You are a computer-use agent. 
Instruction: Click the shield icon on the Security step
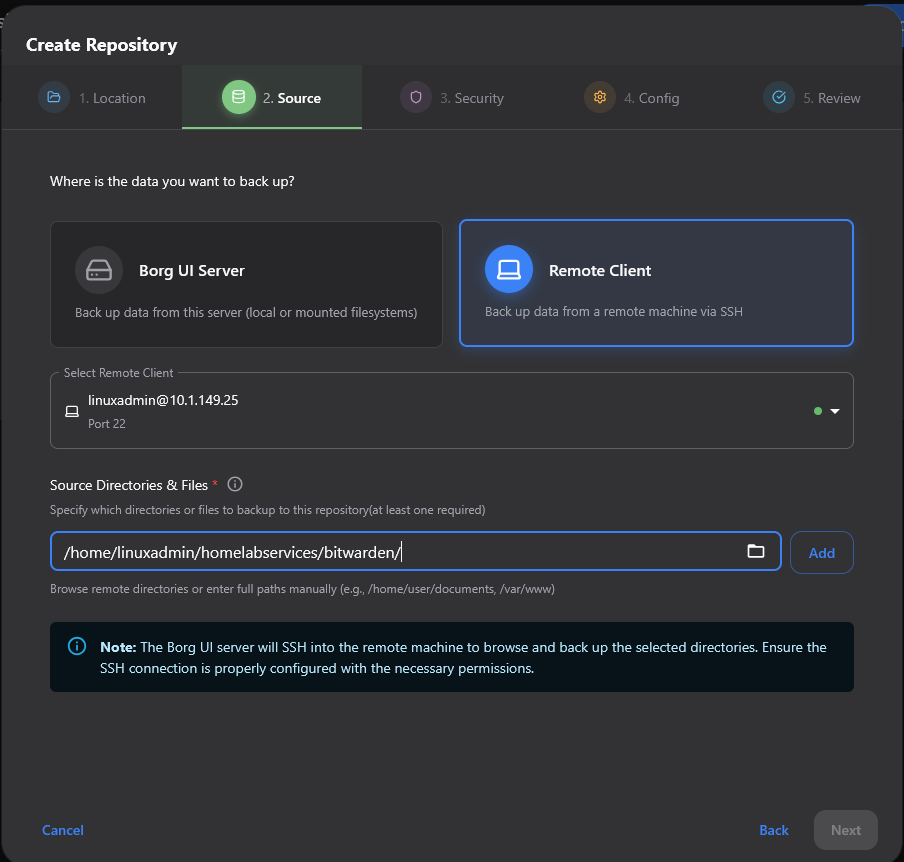(416, 97)
